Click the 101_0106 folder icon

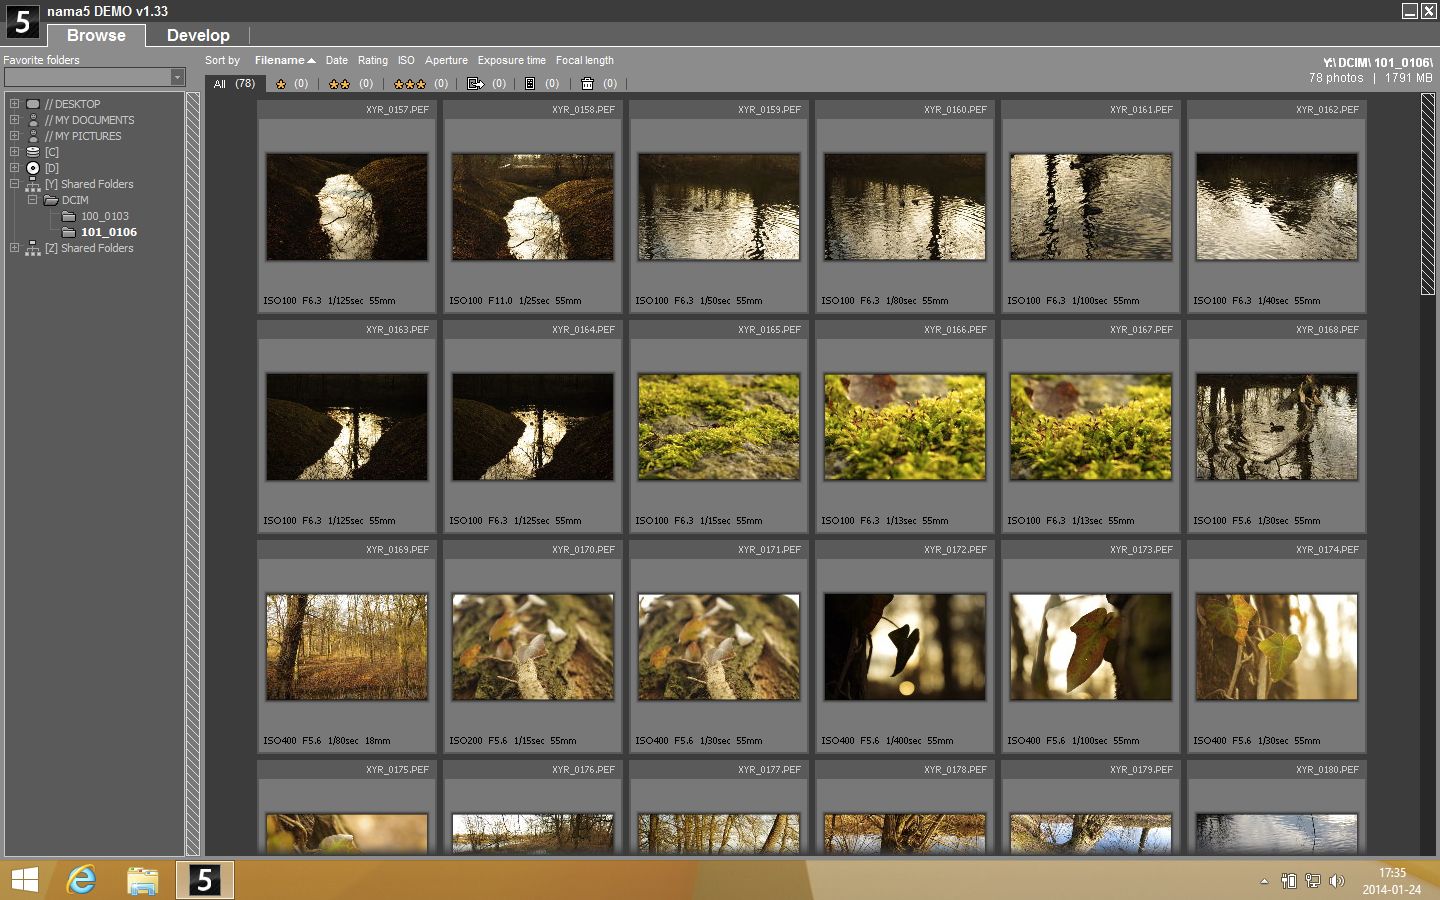[x=69, y=232]
